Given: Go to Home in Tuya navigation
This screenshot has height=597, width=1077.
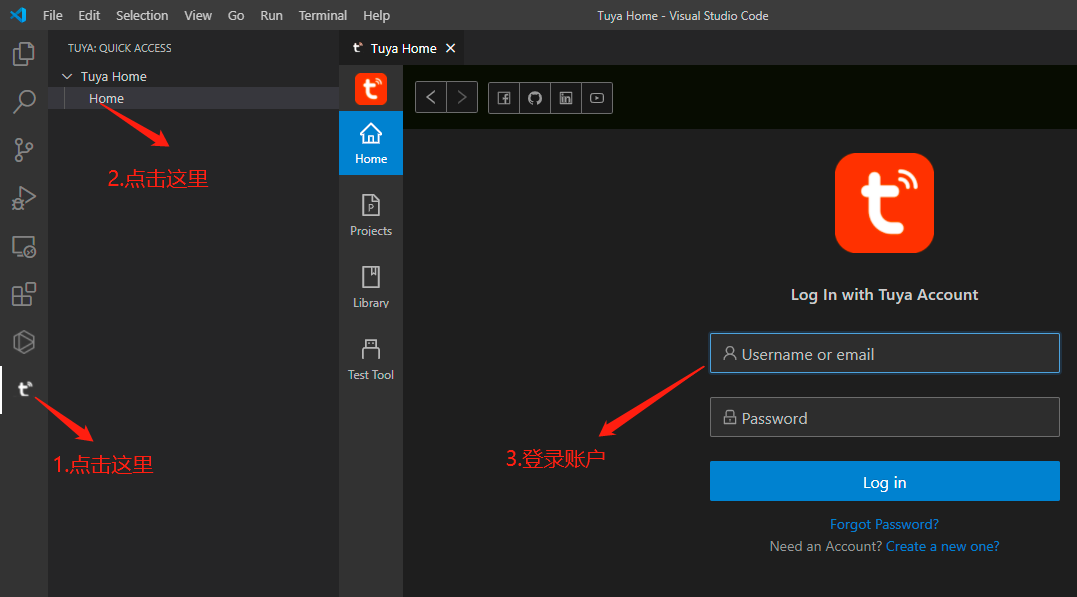Looking at the screenshot, I should (x=371, y=143).
